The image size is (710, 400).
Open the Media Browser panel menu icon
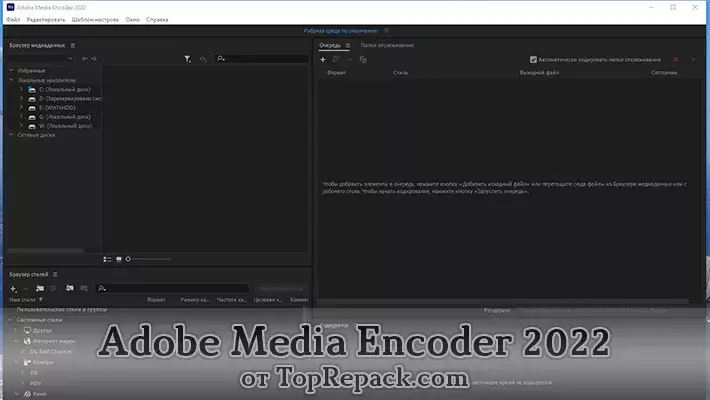pyautogui.click(x=73, y=45)
